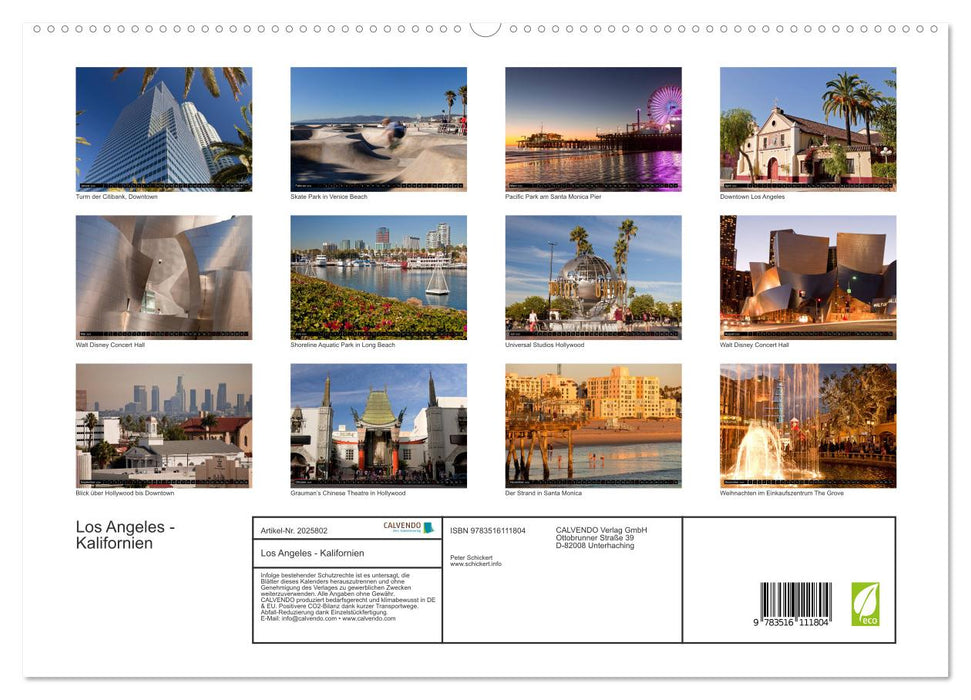The image size is (971, 700).
Task: Open the Shoreline Aquatic Park in Long Beach photo
Action: coord(378,275)
